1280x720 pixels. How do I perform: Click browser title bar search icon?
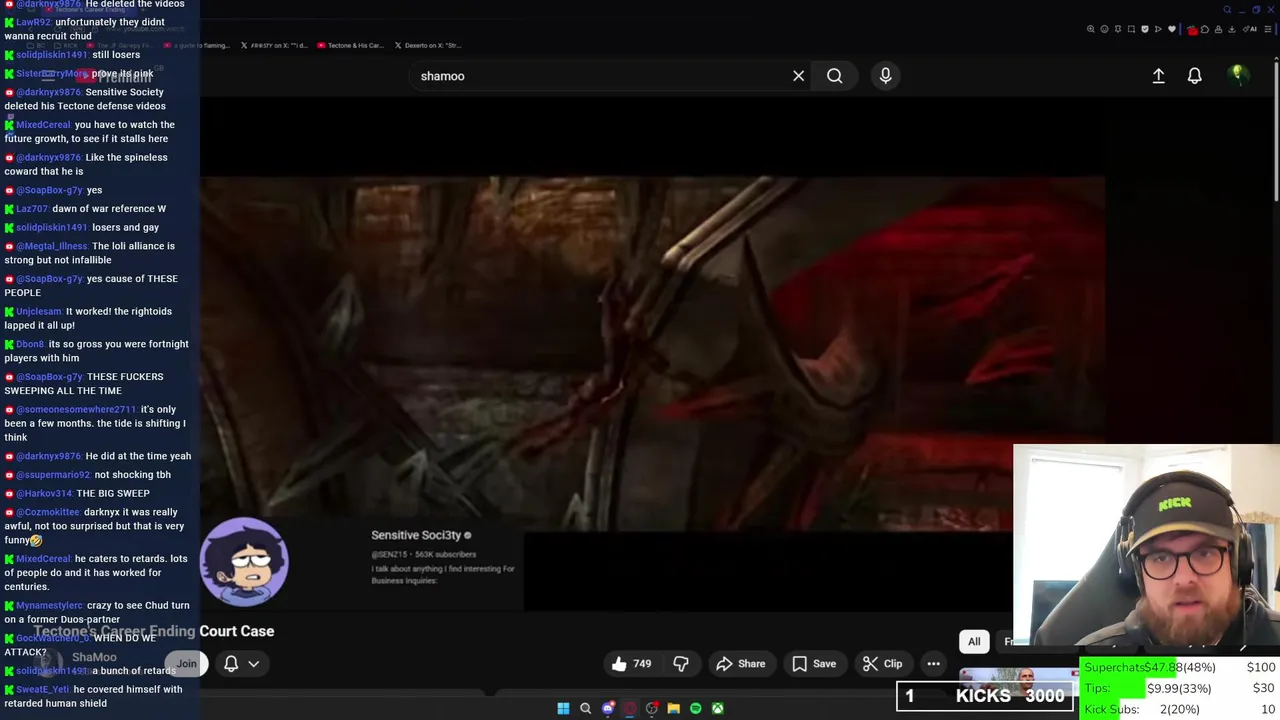1228,10
